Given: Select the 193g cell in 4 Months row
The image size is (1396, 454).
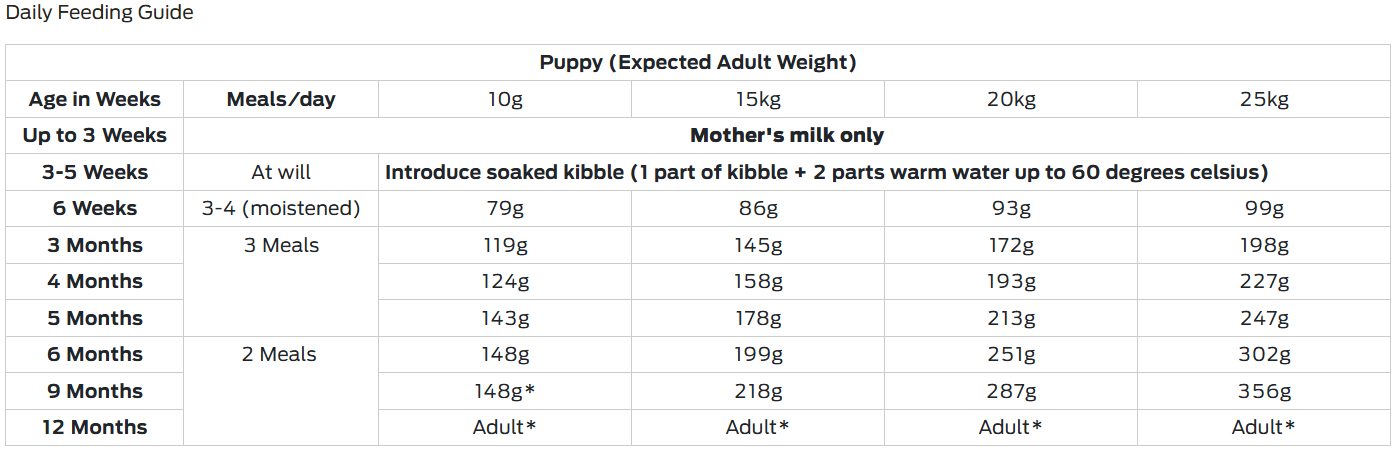Looking at the screenshot, I should click(x=1011, y=281).
